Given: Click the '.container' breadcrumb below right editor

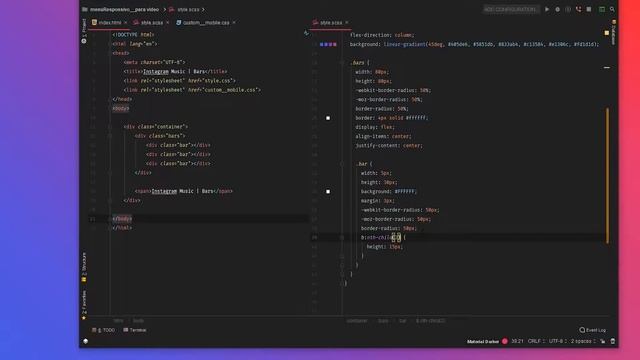Looking at the screenshot, I should pos(357,321).
